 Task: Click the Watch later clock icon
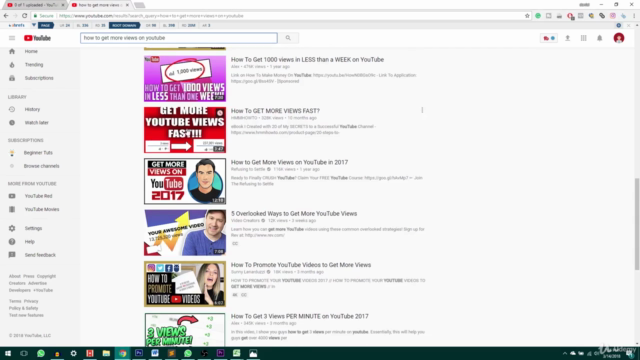(x=12, y=122)
